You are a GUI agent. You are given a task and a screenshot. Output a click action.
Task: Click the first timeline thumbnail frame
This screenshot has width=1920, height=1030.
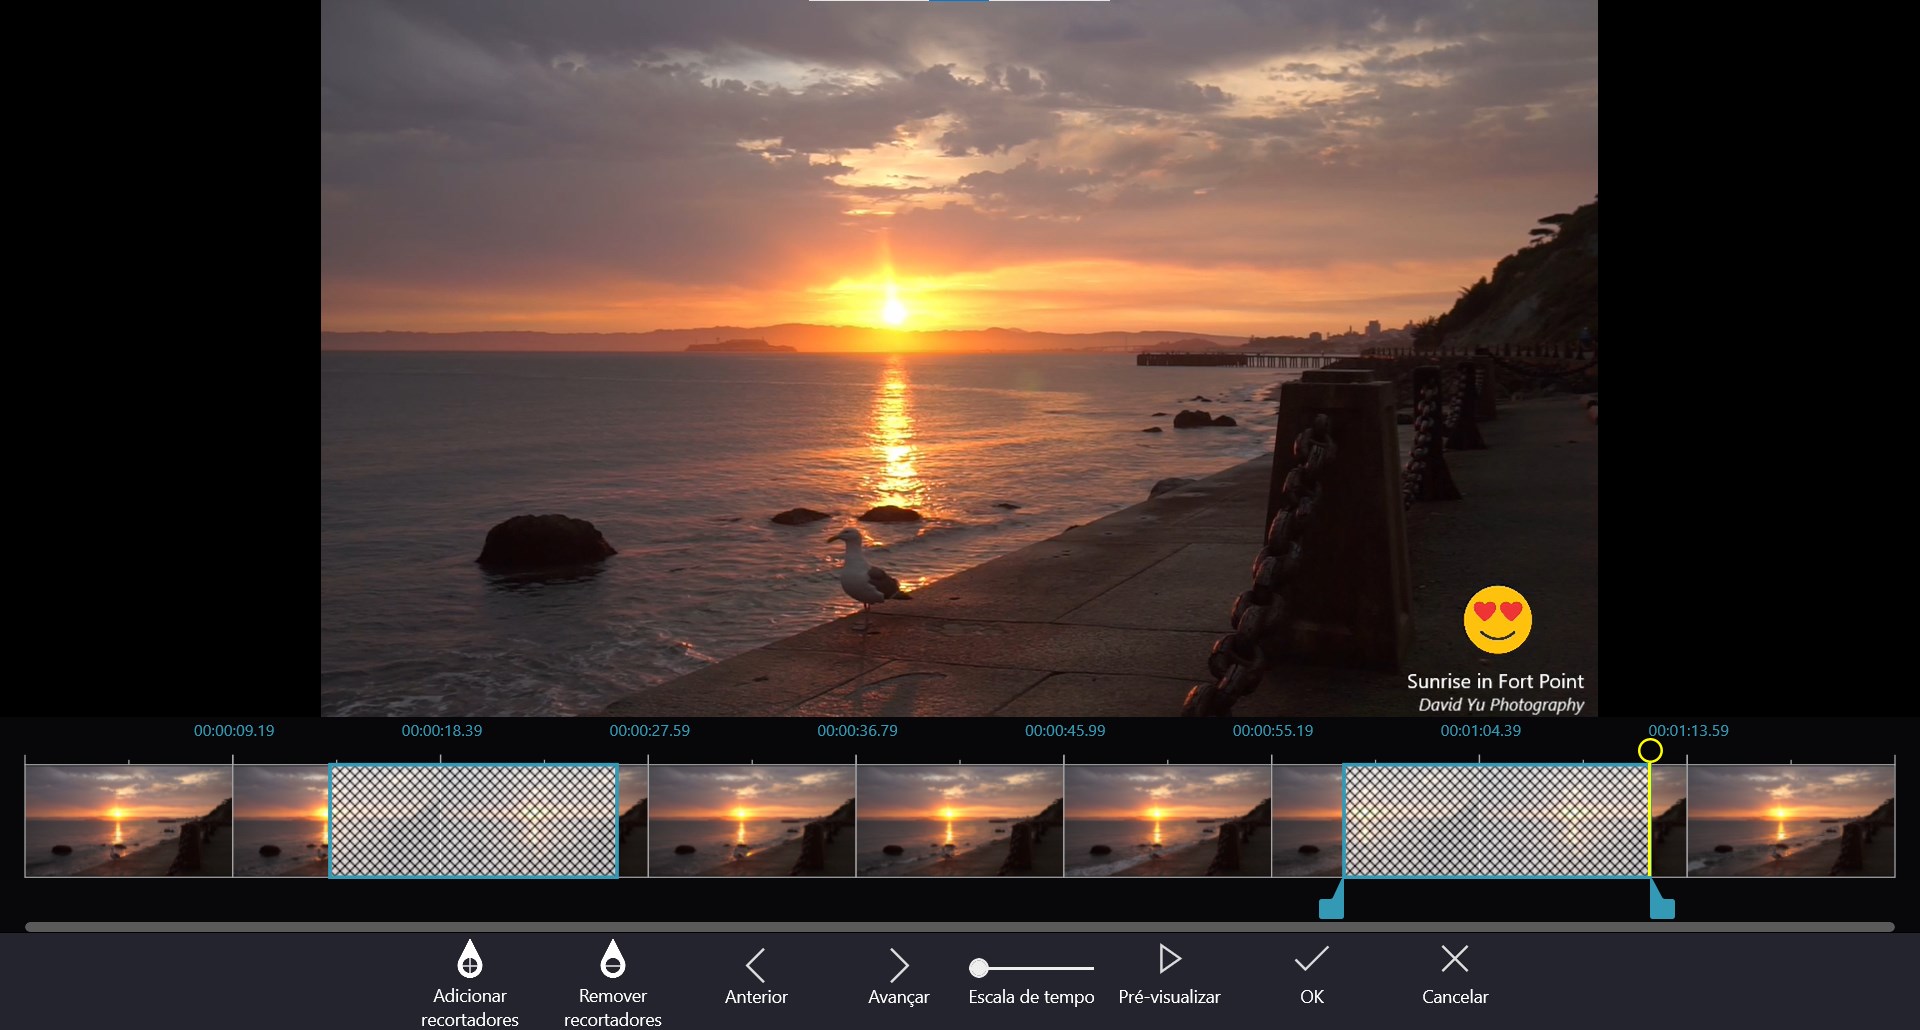[128, 821]
